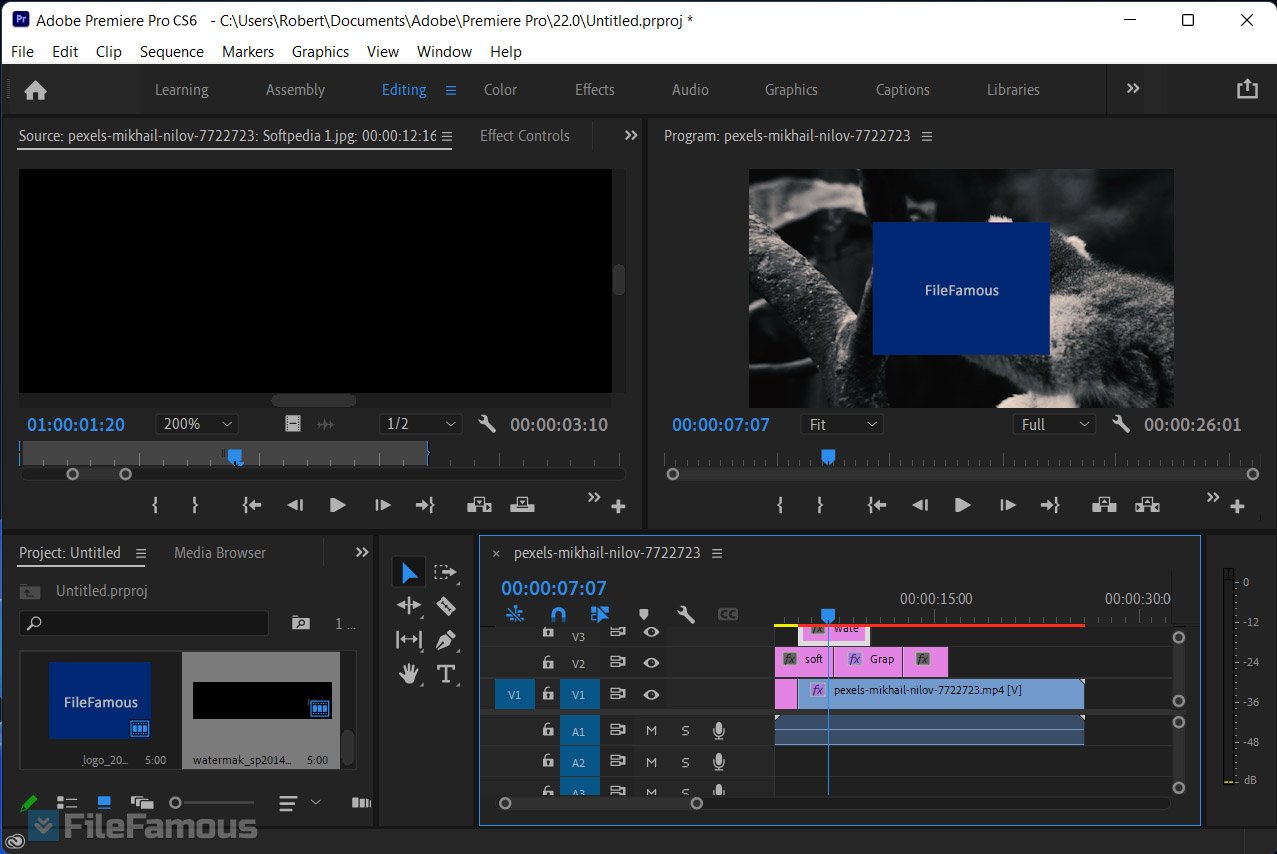Select the Track Select Forward tool
Viewport: 1277px width, 854px height.
pos(445,572)
